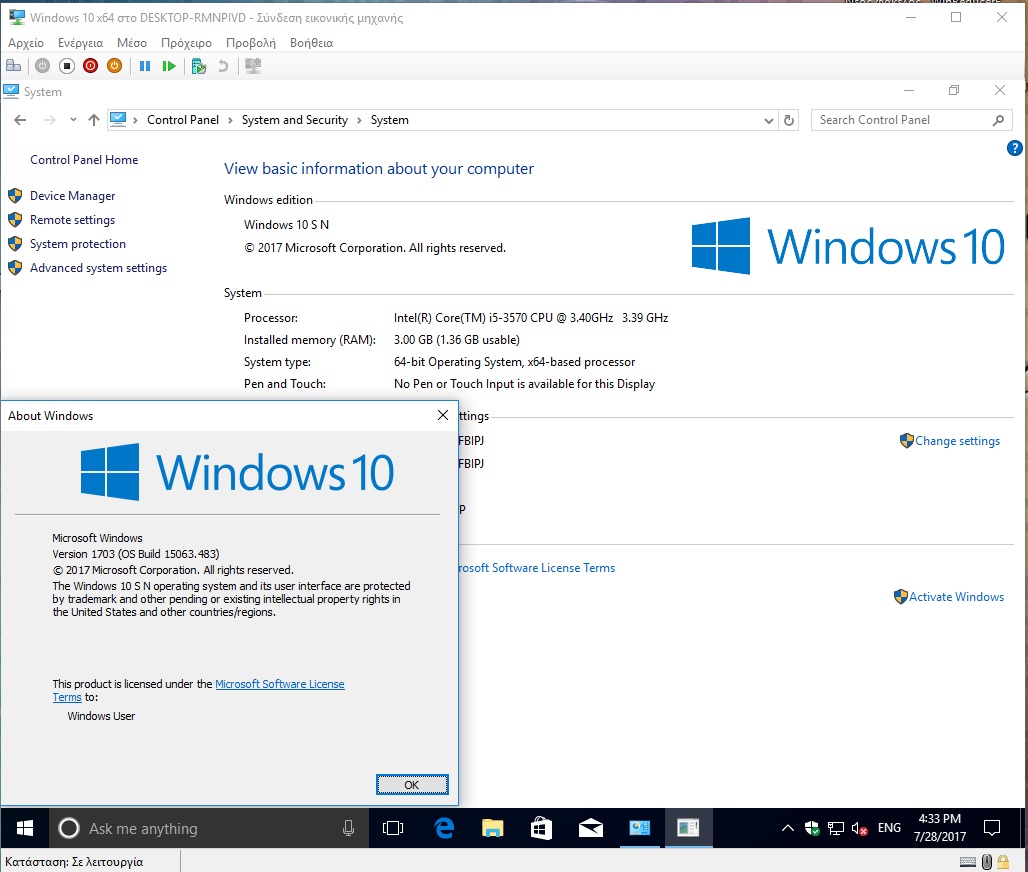Image resolution: width=1028 pixels, height=872 pixels.
Task: Click the Change settings link
Action: [957, 441]
